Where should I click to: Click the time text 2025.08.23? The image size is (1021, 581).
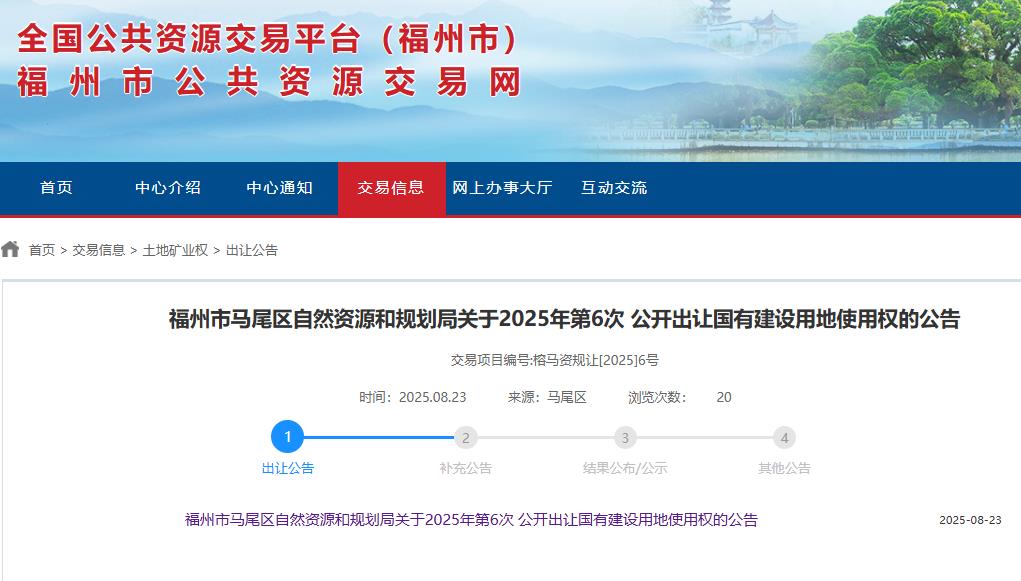coord(432,397)
